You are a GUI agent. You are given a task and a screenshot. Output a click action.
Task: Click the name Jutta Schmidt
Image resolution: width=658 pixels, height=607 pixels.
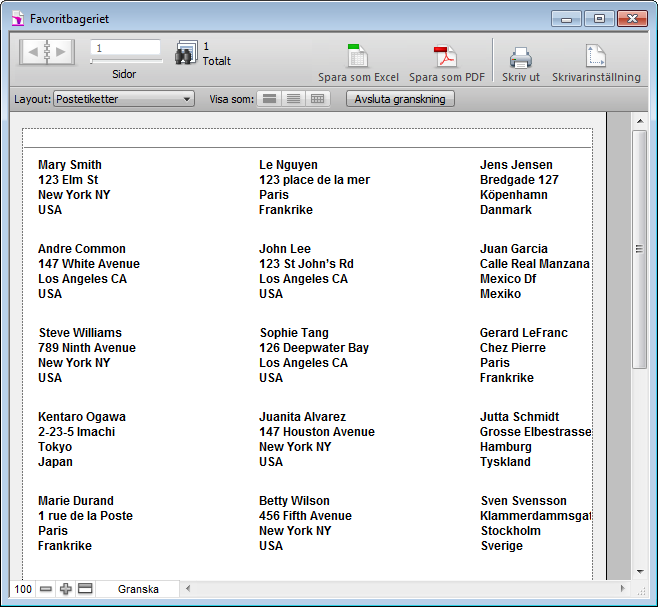coord(520,416)
